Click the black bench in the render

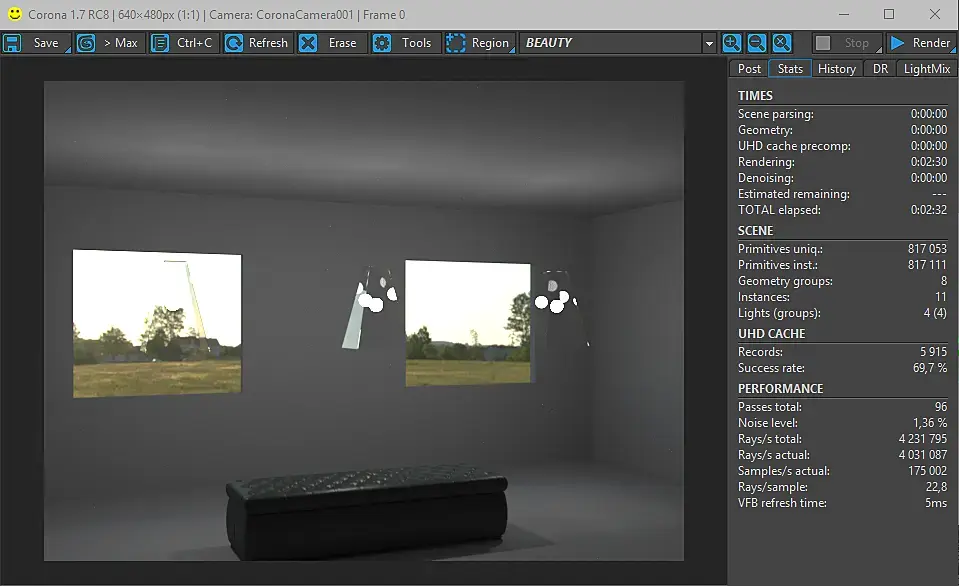366,514
